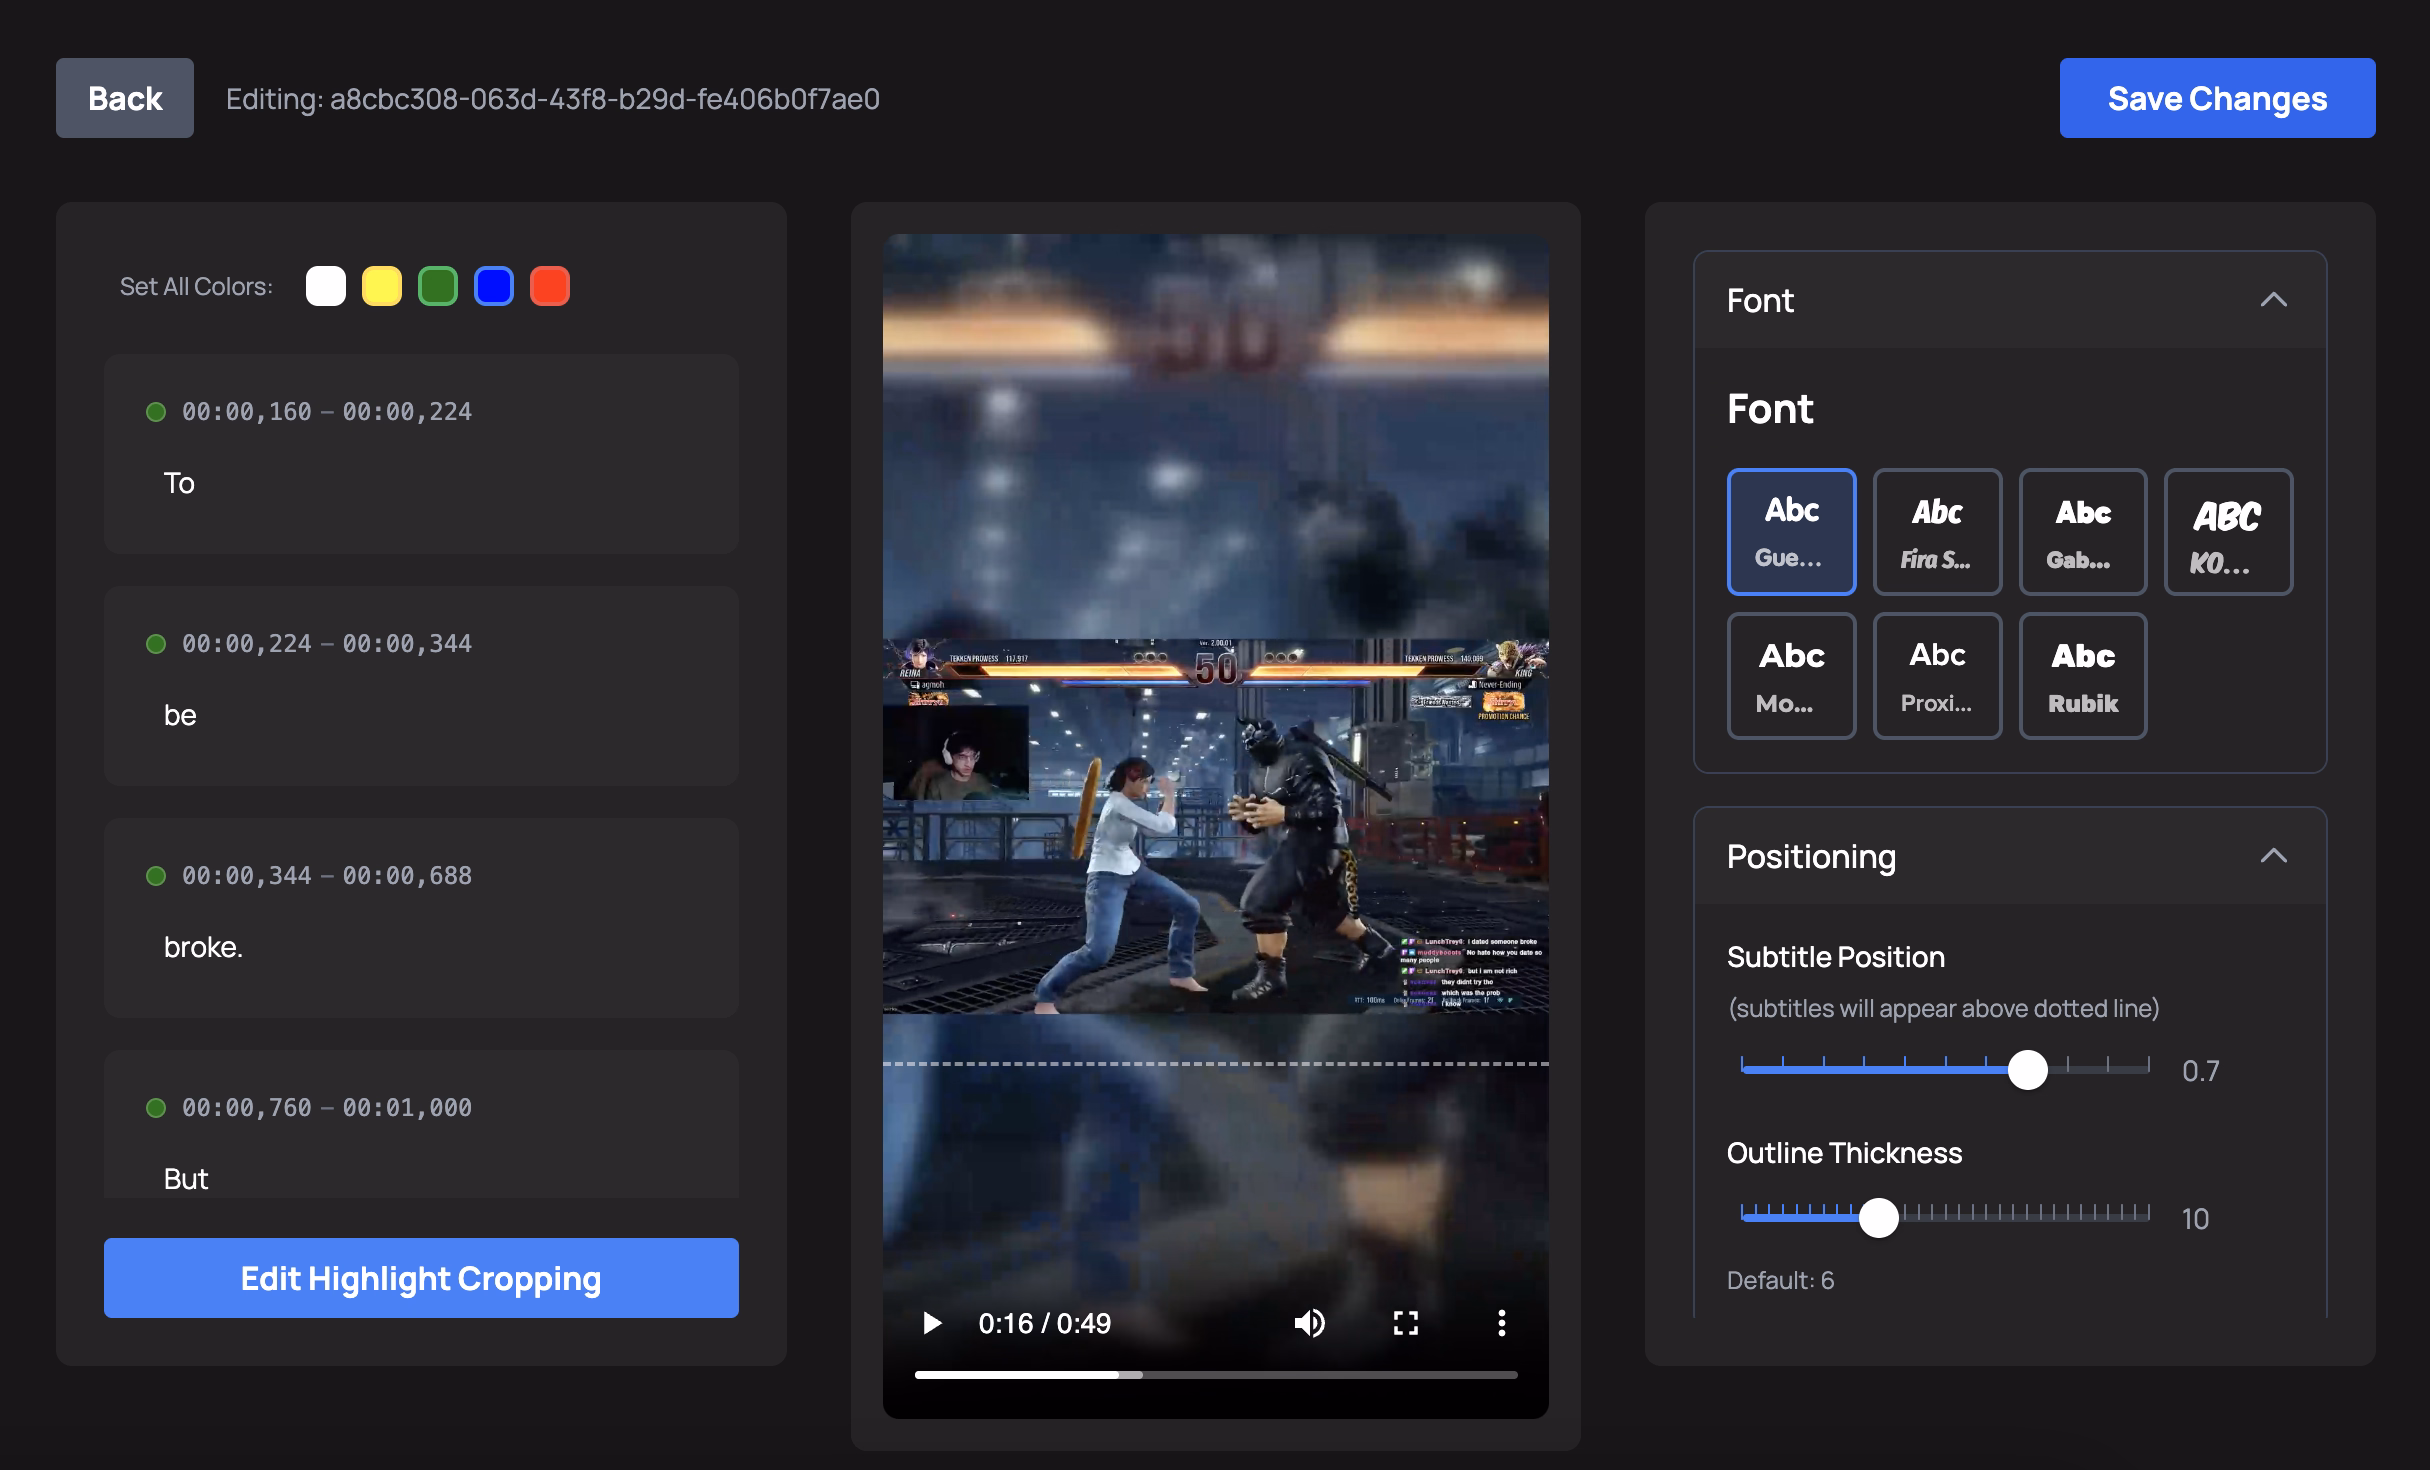This screenshot has height=1470, width=2430.
Task: Open video more options menu
Action: point(1501,1323)
